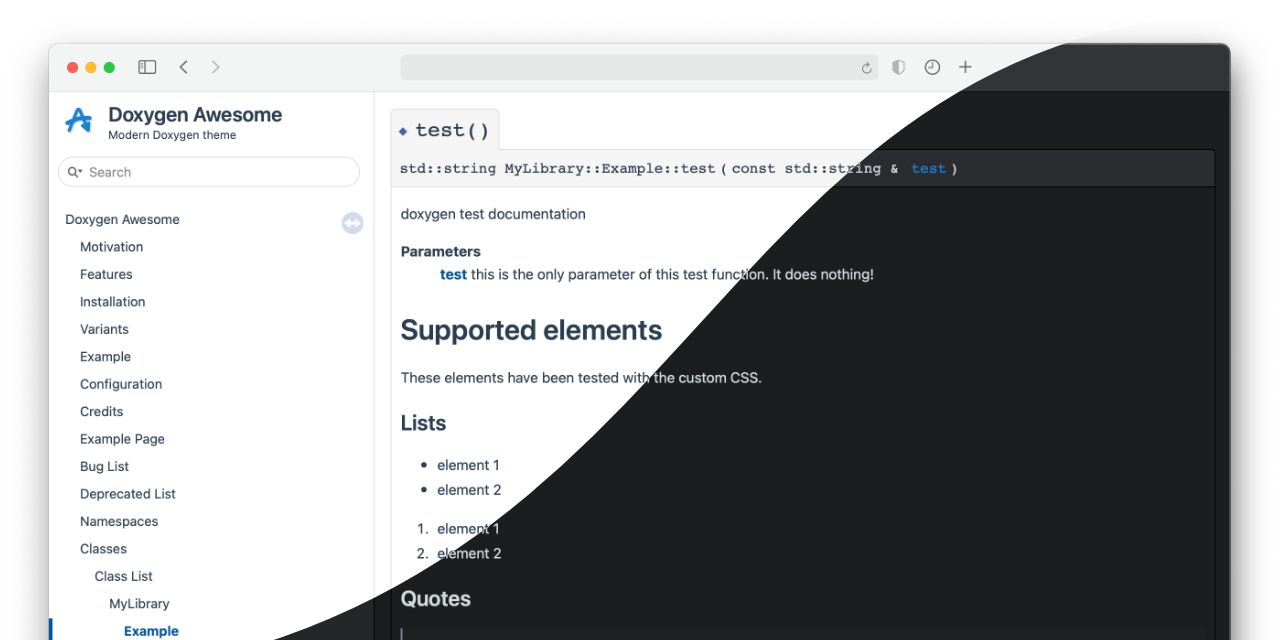Switch to the test() tab

coord(444,129)
